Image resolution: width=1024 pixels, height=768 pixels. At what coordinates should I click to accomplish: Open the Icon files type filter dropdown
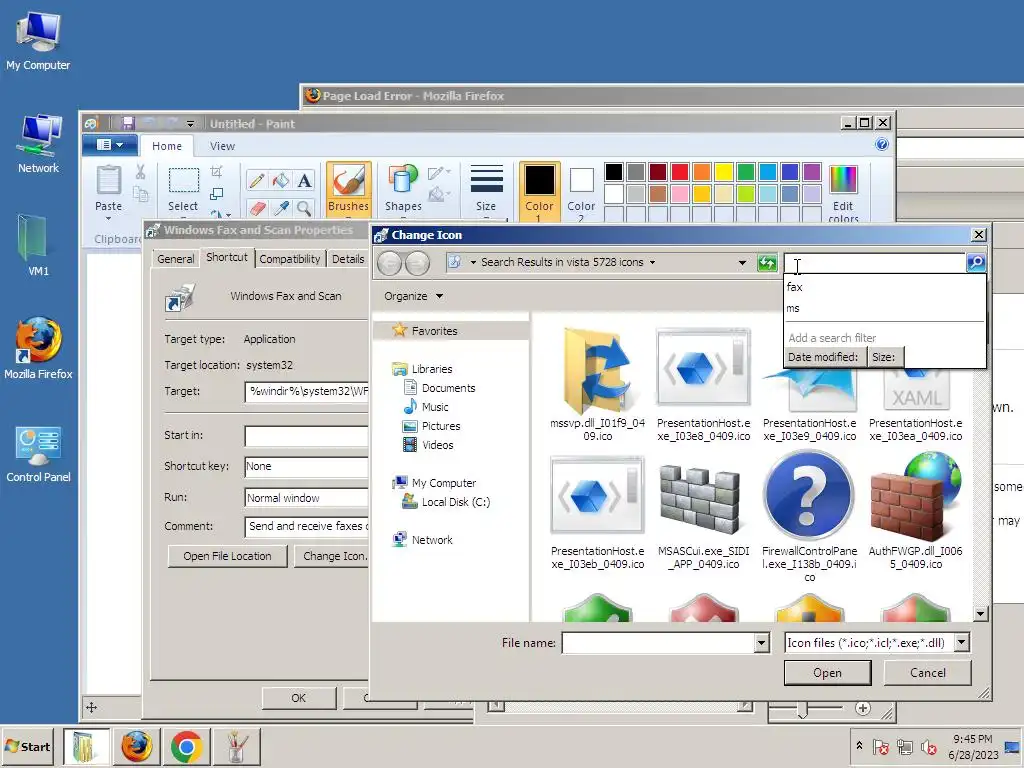(x=961, y=643)
